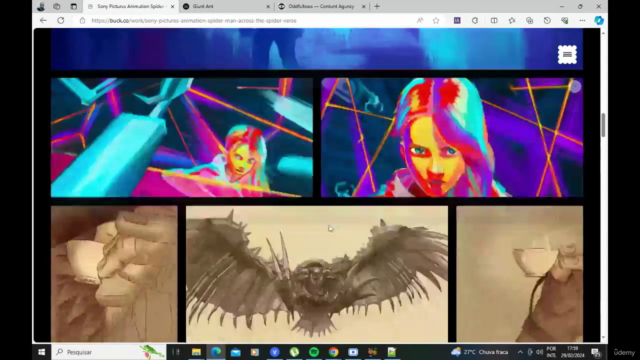Reload the current buck.co page
This screenshot has height=360, width=640.
pyautogui.click(x=60, y=20)
